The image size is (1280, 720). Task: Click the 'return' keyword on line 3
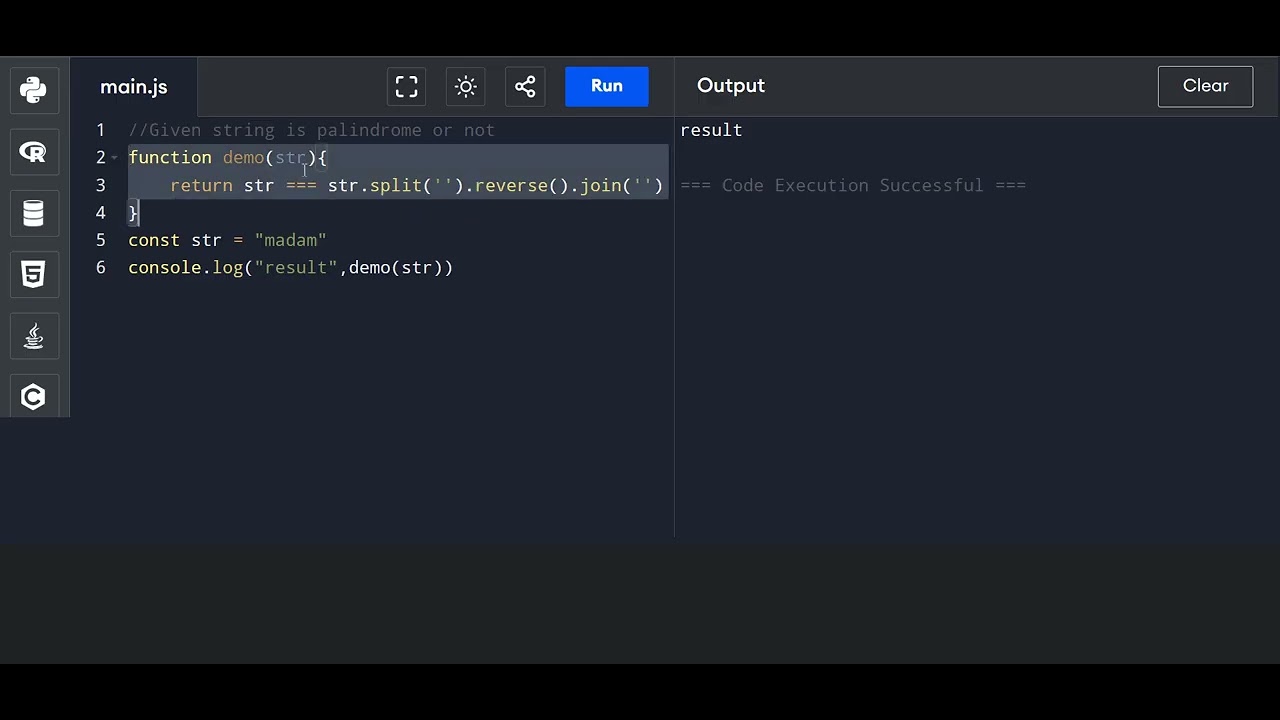point(201,185)
